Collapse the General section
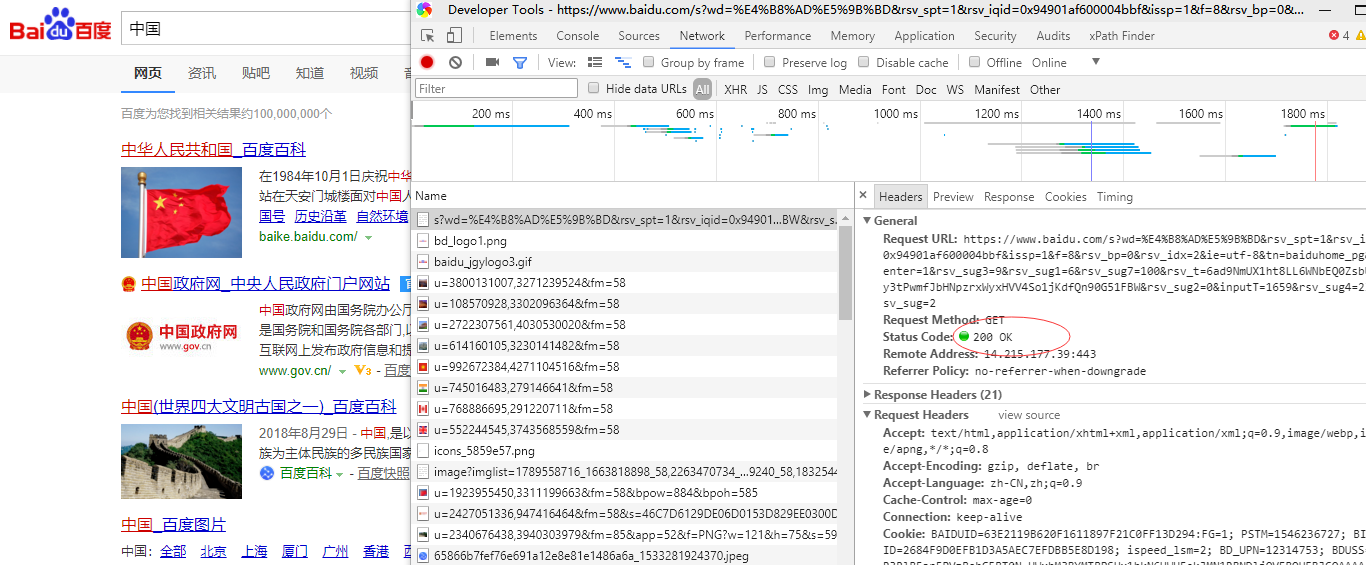 [x=867, y=221]
